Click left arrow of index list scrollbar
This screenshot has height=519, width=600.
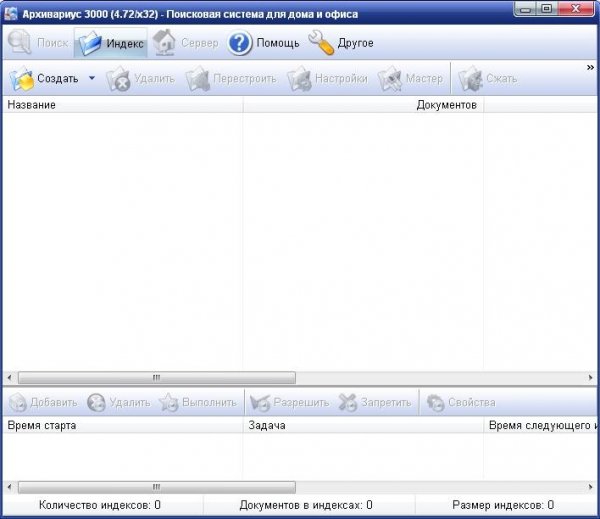[10, 378]
